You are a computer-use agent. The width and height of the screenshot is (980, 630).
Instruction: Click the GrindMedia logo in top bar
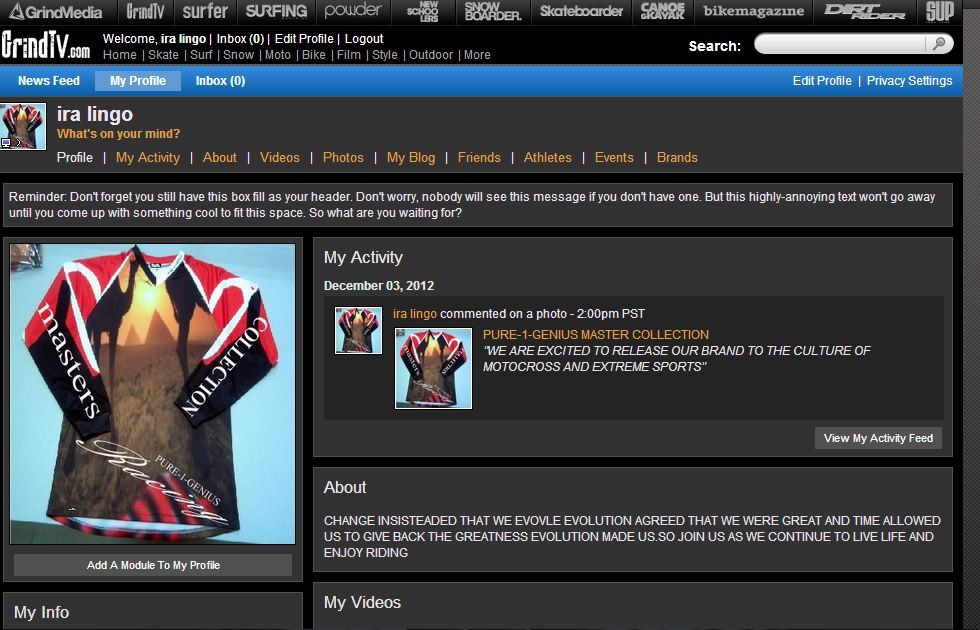coord(56,12)
